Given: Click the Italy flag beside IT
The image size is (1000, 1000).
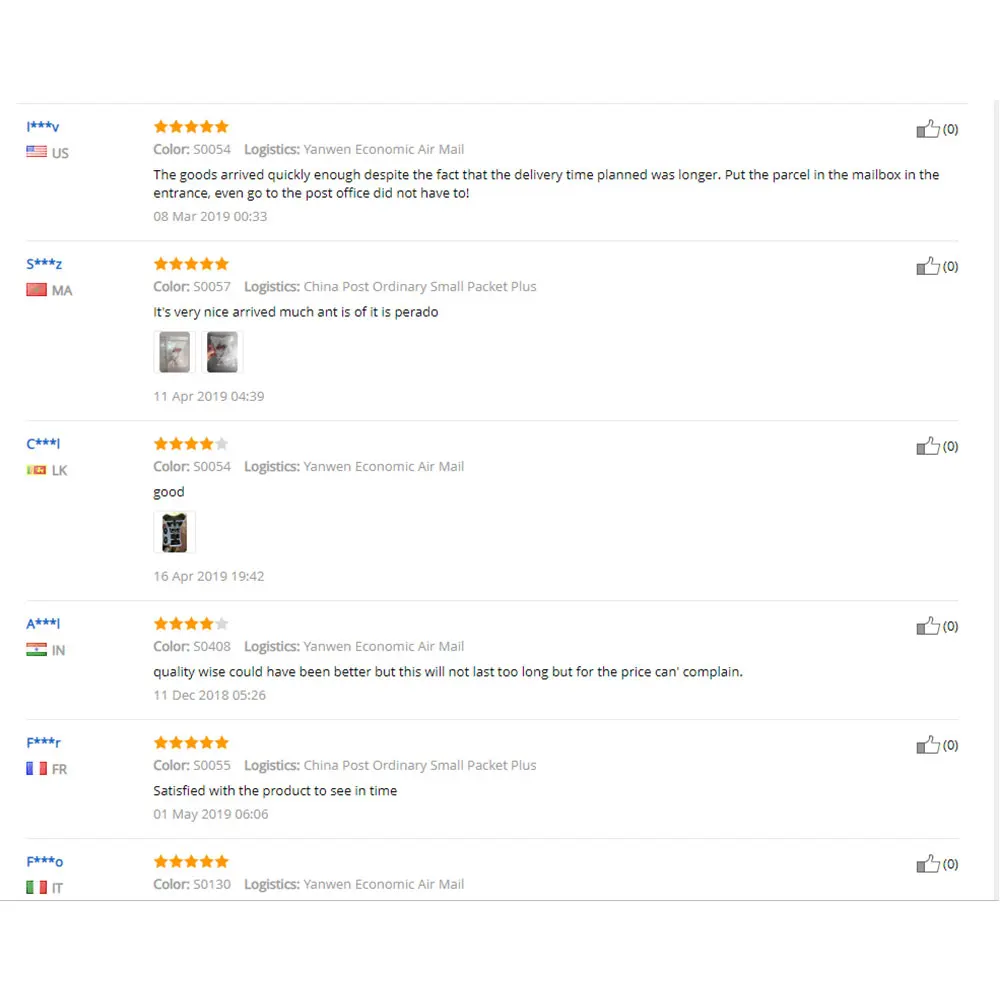Looking at the screenshot, I should pos(37,887).
